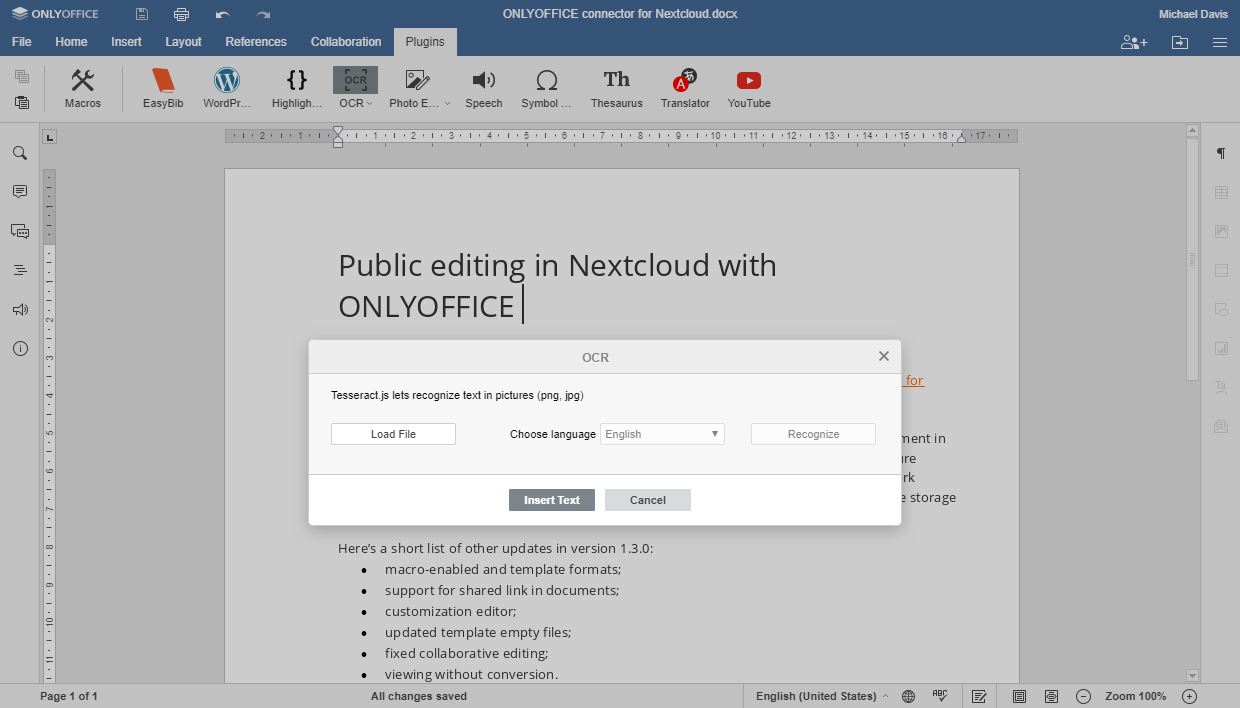The image size is (1240, 708).
Task: Click the tab stop selector beside ruler
Action: [50, 137]
